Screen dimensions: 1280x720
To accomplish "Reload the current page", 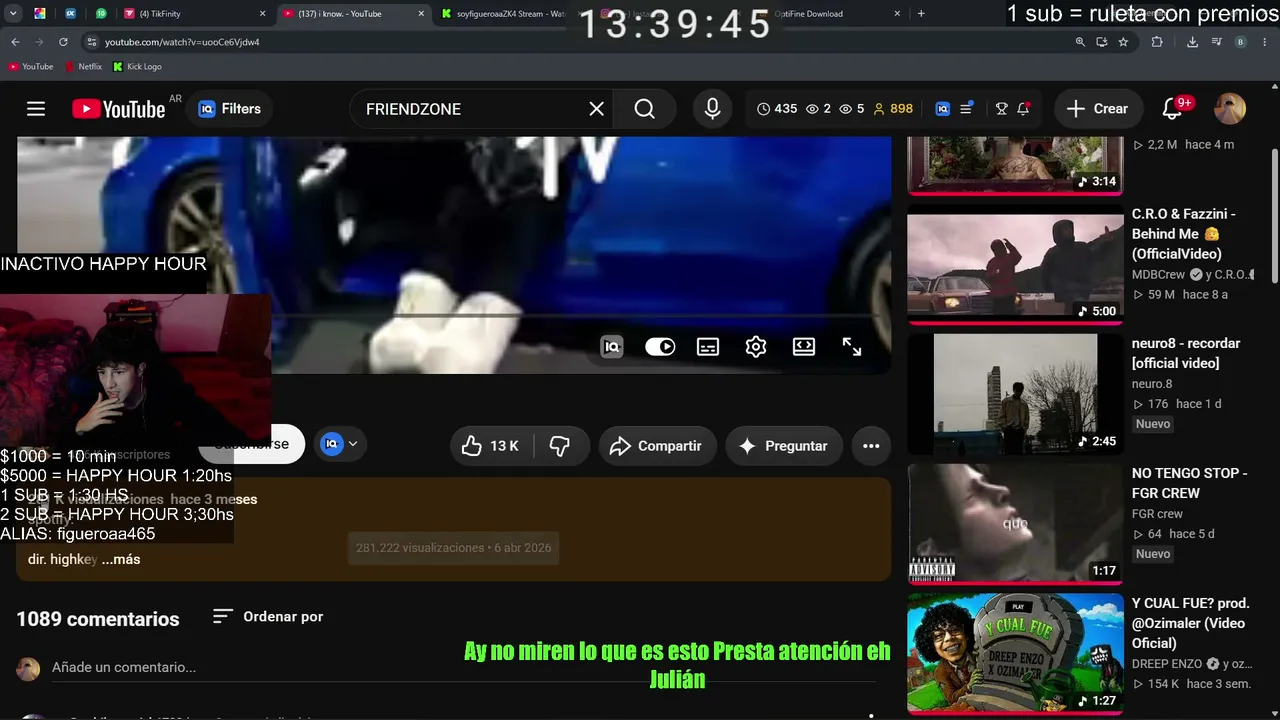I will [x=63, y=42].
